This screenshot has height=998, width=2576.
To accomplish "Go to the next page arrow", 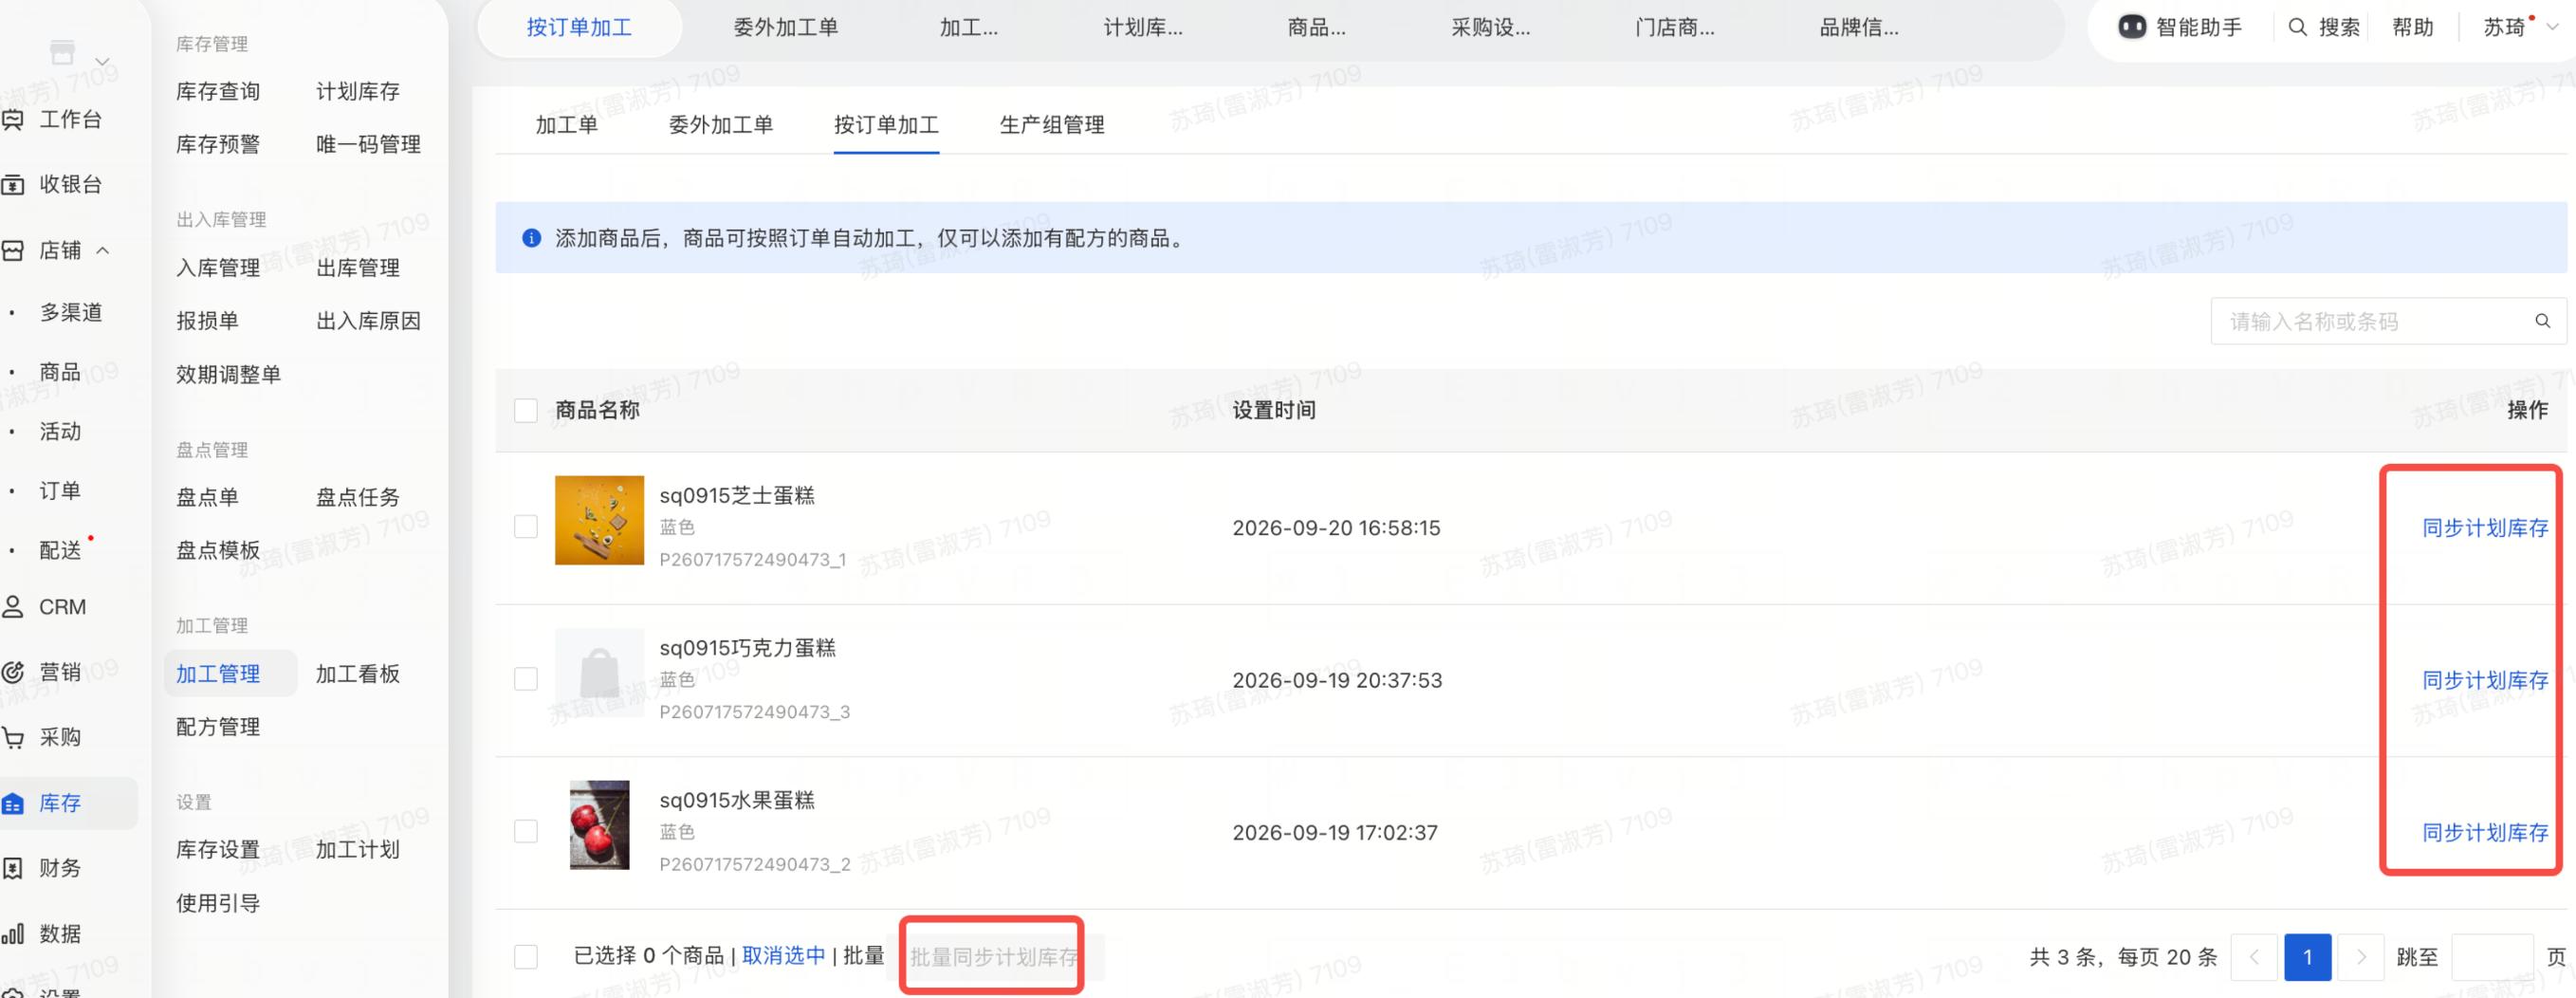I will pos(2361,957).
